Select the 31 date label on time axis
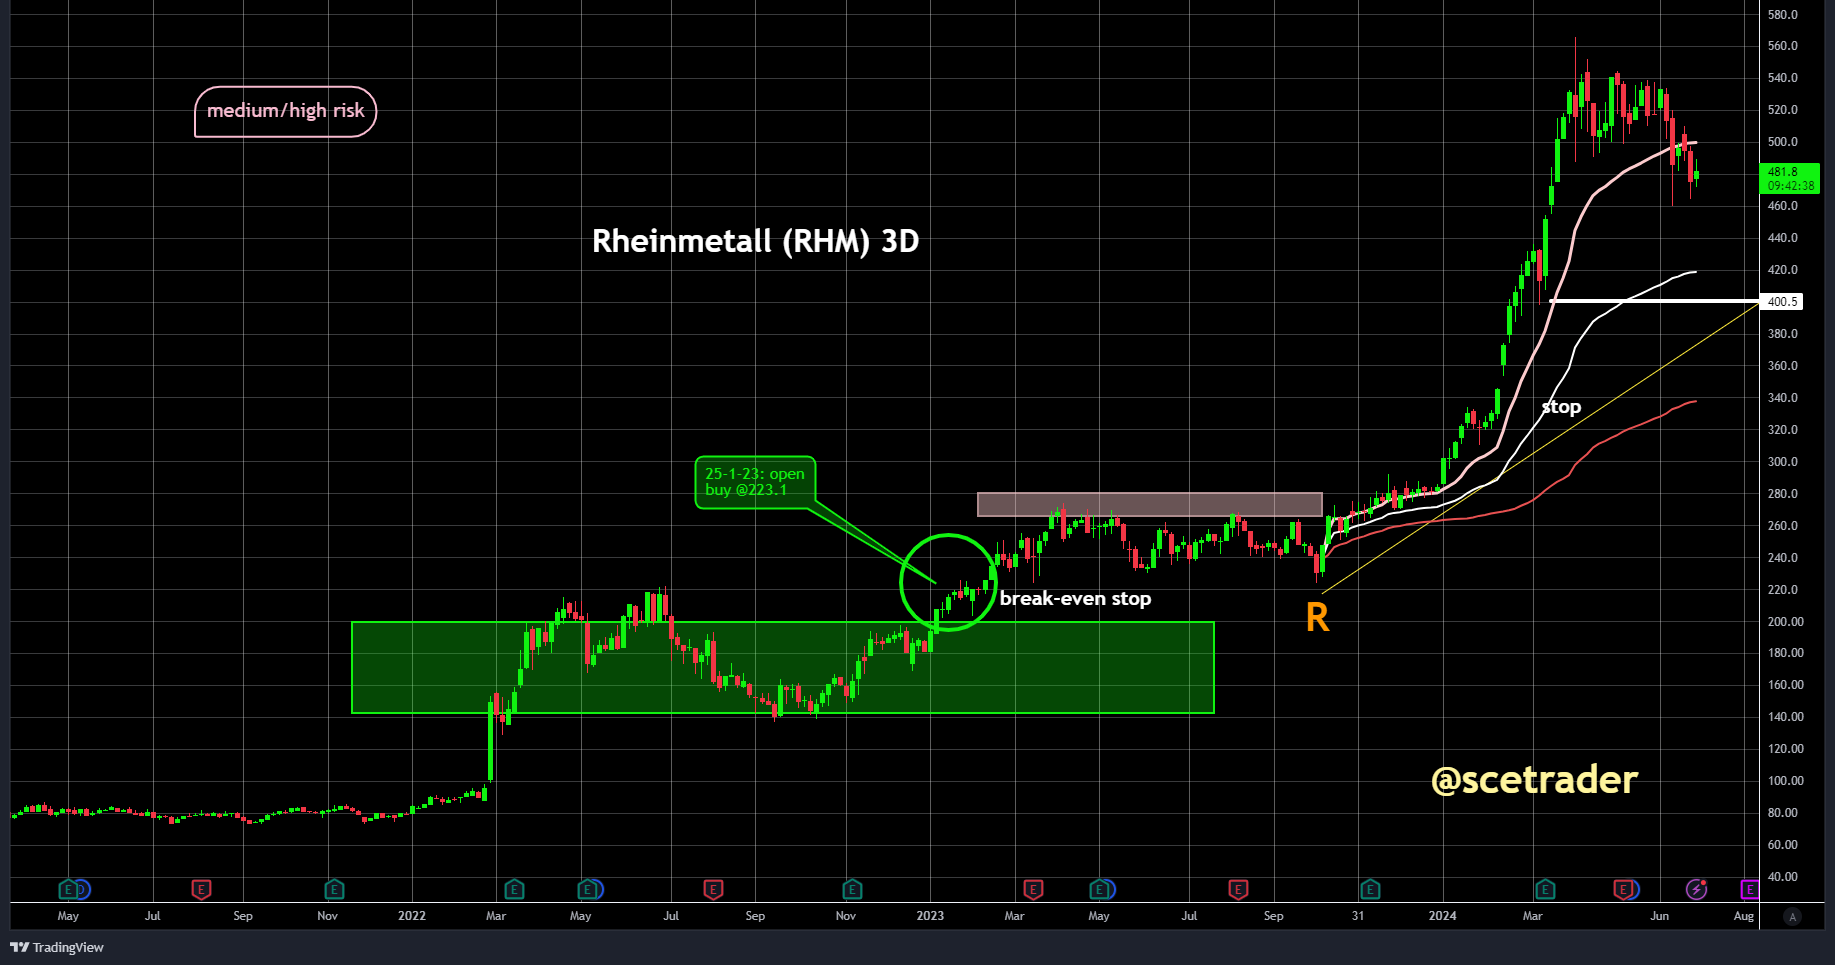Screen dimensions: 1835x965 click(1358, 916)
